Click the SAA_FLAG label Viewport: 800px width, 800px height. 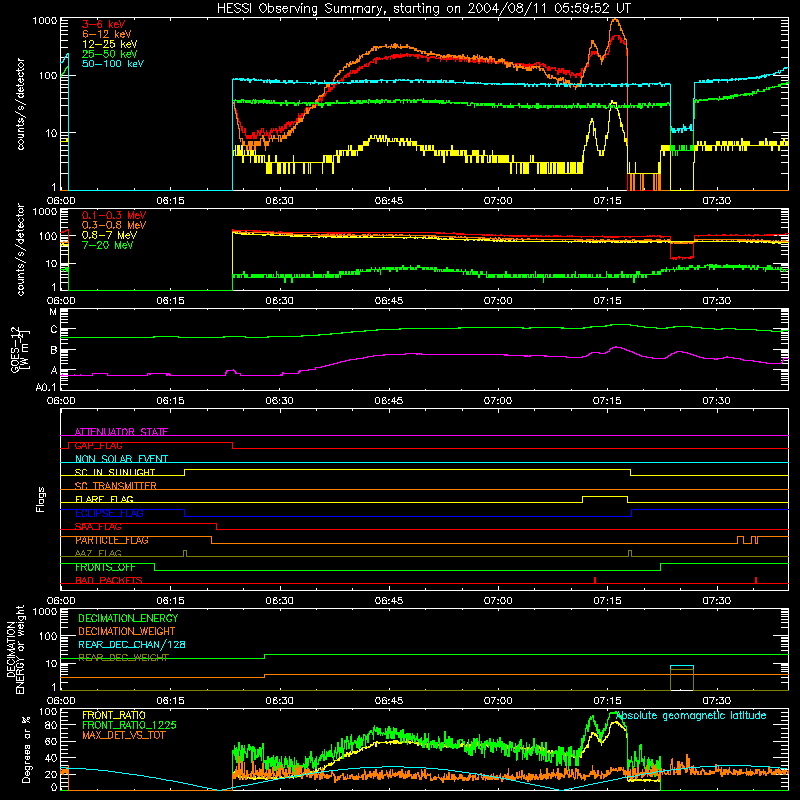[98, 527]
